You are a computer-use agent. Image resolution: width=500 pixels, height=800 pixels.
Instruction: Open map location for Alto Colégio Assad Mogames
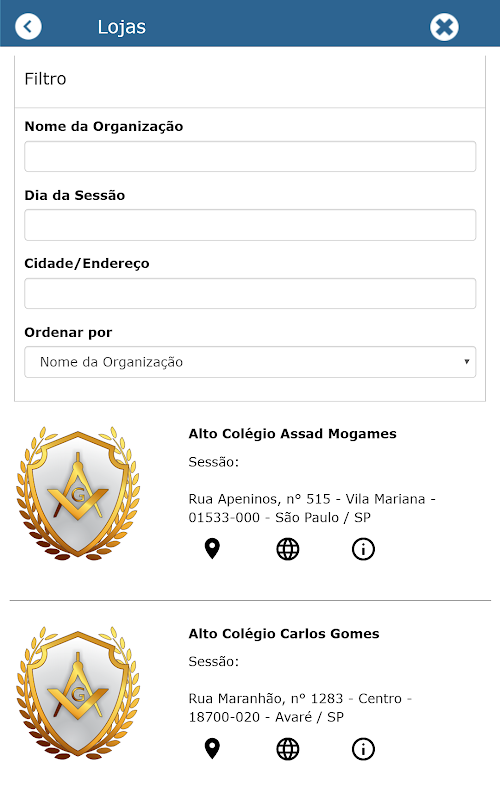[212, 549]
